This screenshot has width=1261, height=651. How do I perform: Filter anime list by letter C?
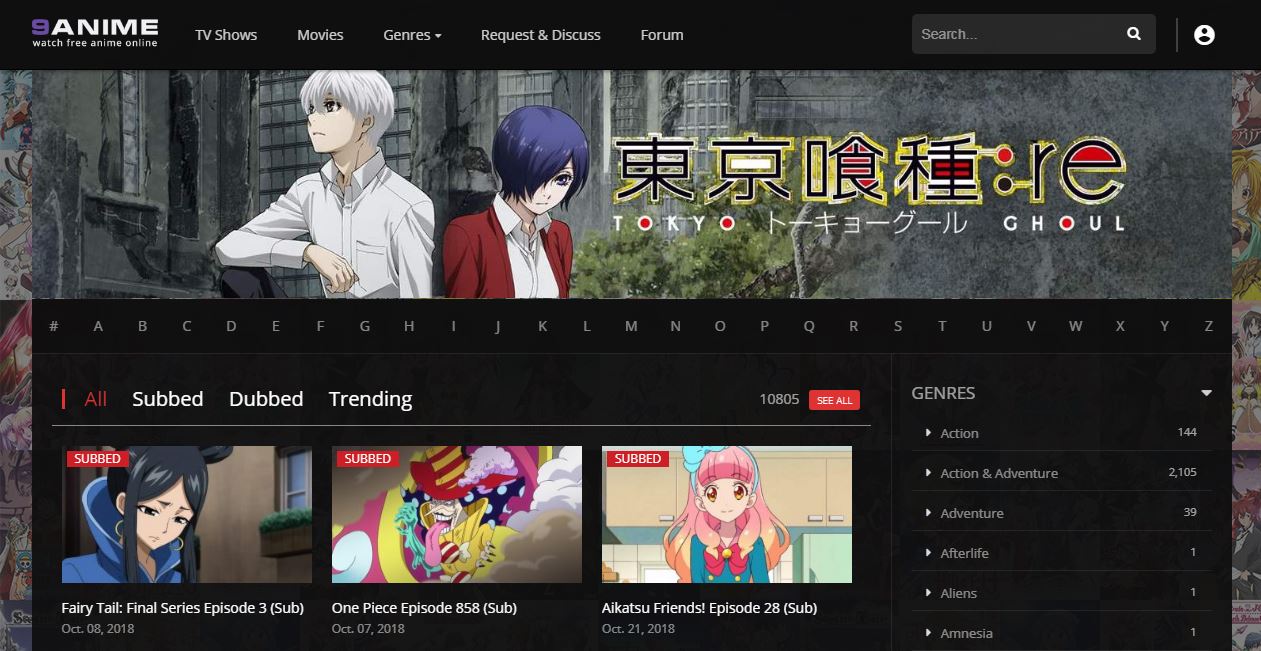click(187, 326)
